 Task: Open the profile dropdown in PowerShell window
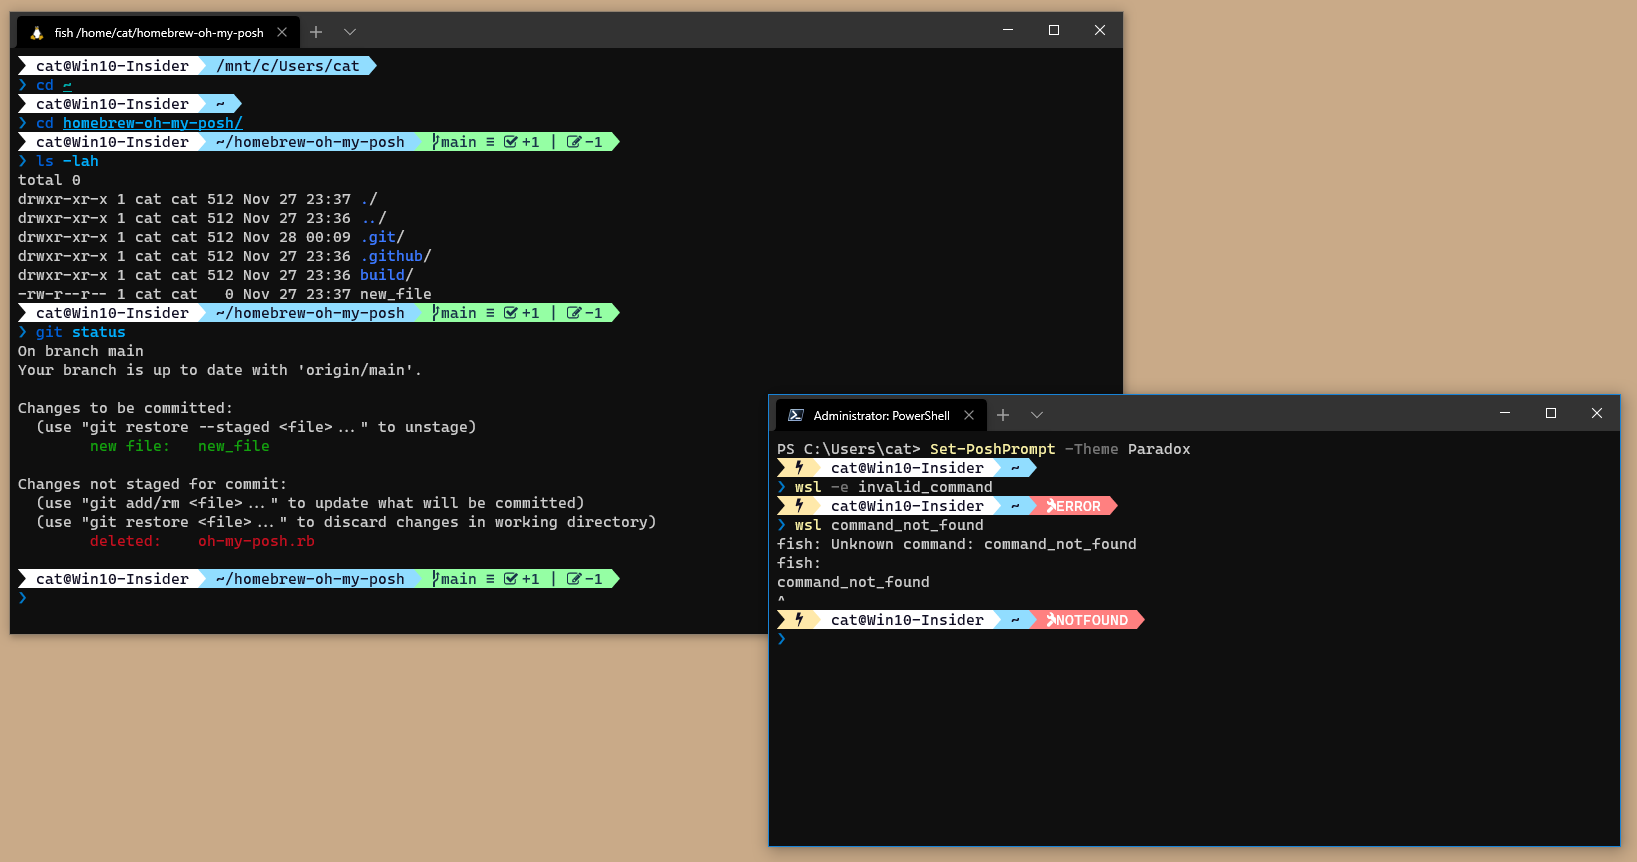click(x=1037, y=415)
